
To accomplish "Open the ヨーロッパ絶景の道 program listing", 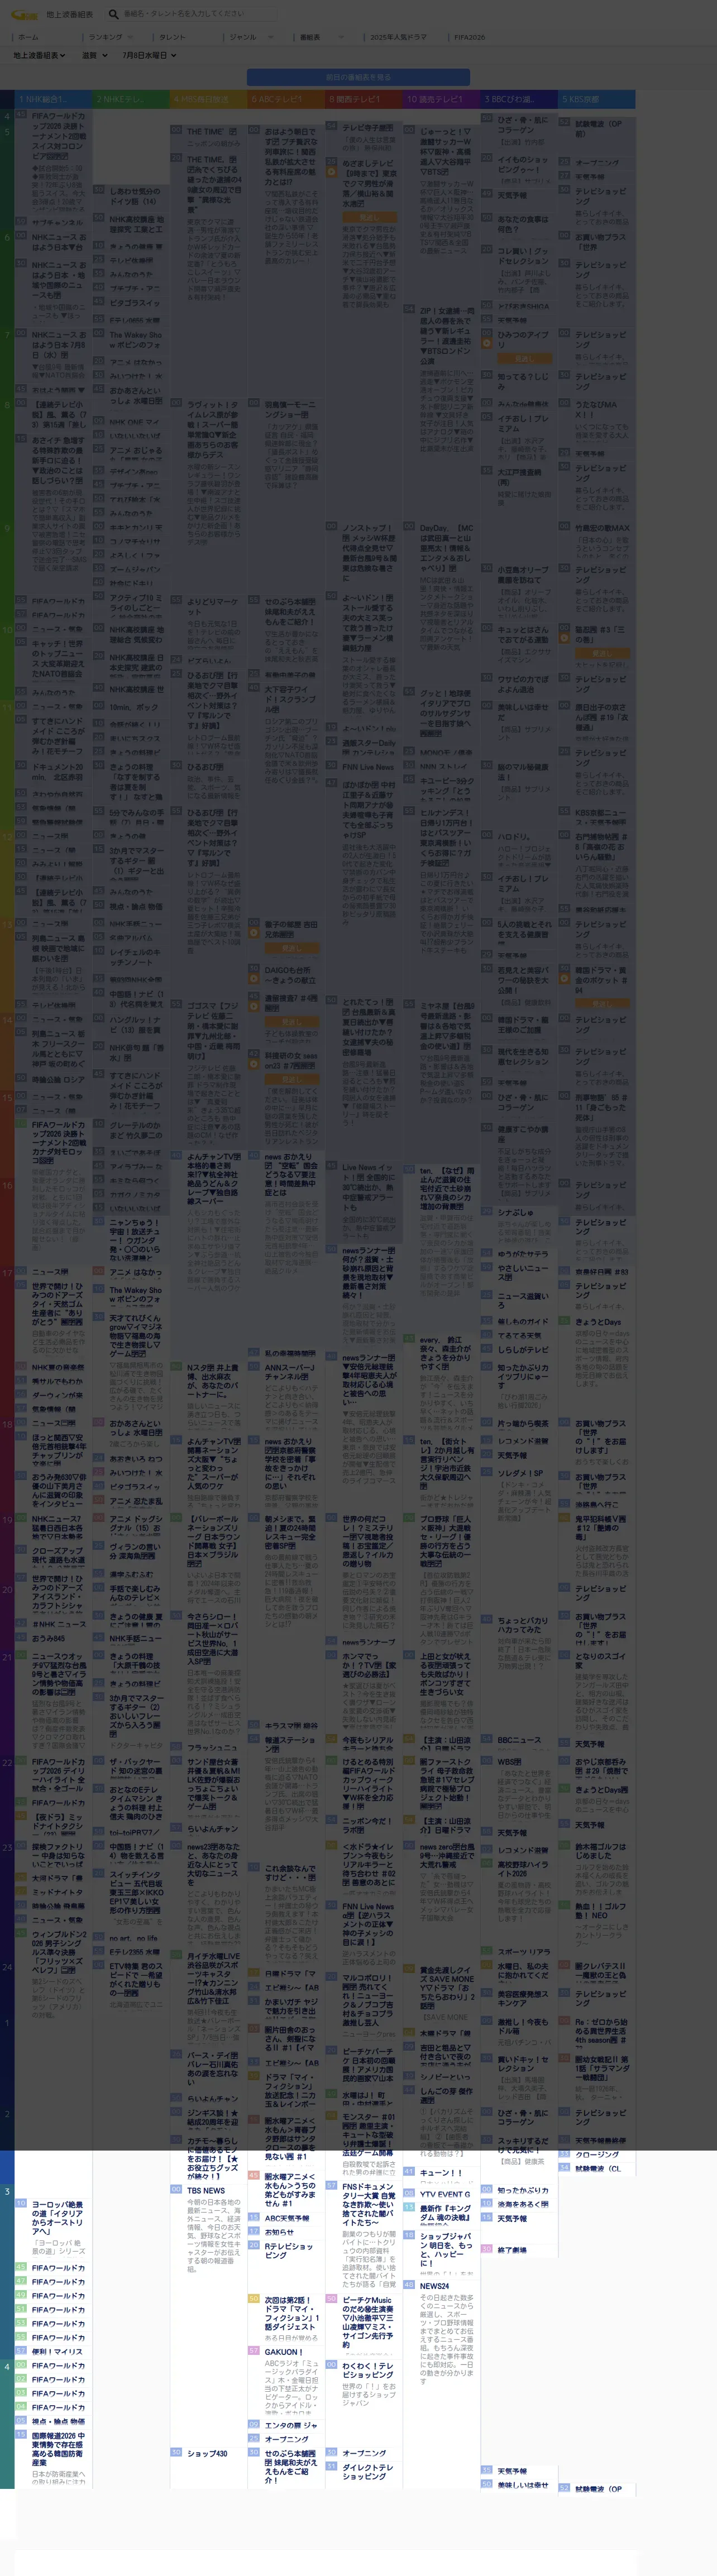I will (x=58, y=2217).
